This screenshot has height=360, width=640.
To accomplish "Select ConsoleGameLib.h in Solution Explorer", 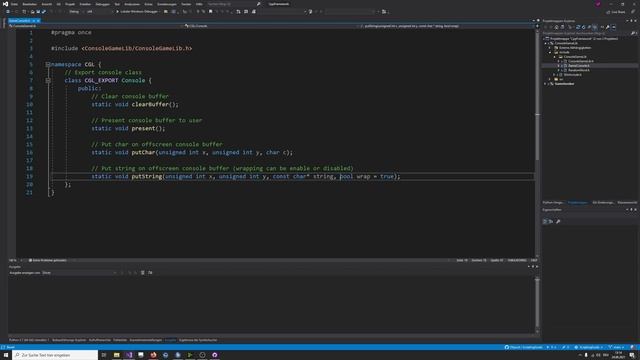I will tap(581, 61).
